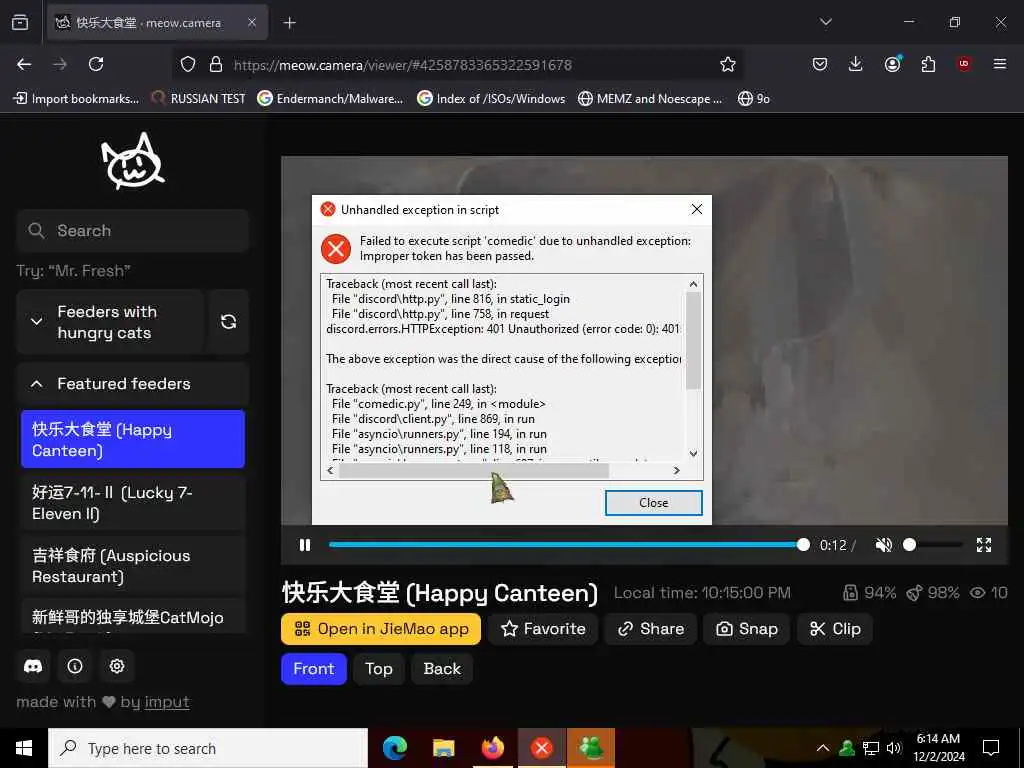Pause the video playback
Screen dimensions: 1024x768
[305, 545]
